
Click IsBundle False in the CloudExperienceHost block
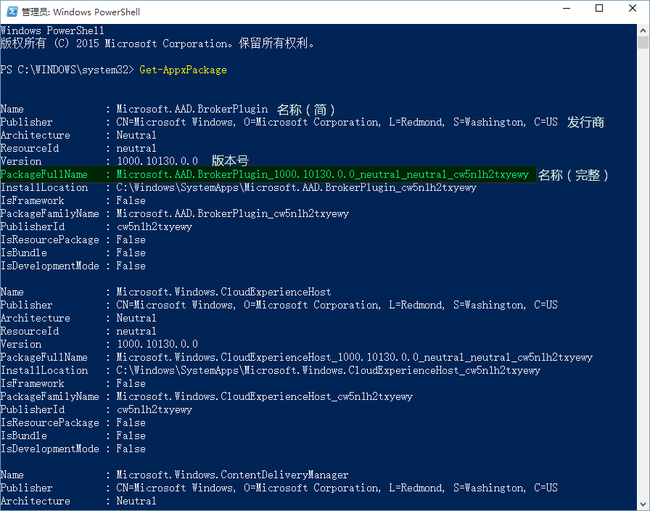[131, 436]
